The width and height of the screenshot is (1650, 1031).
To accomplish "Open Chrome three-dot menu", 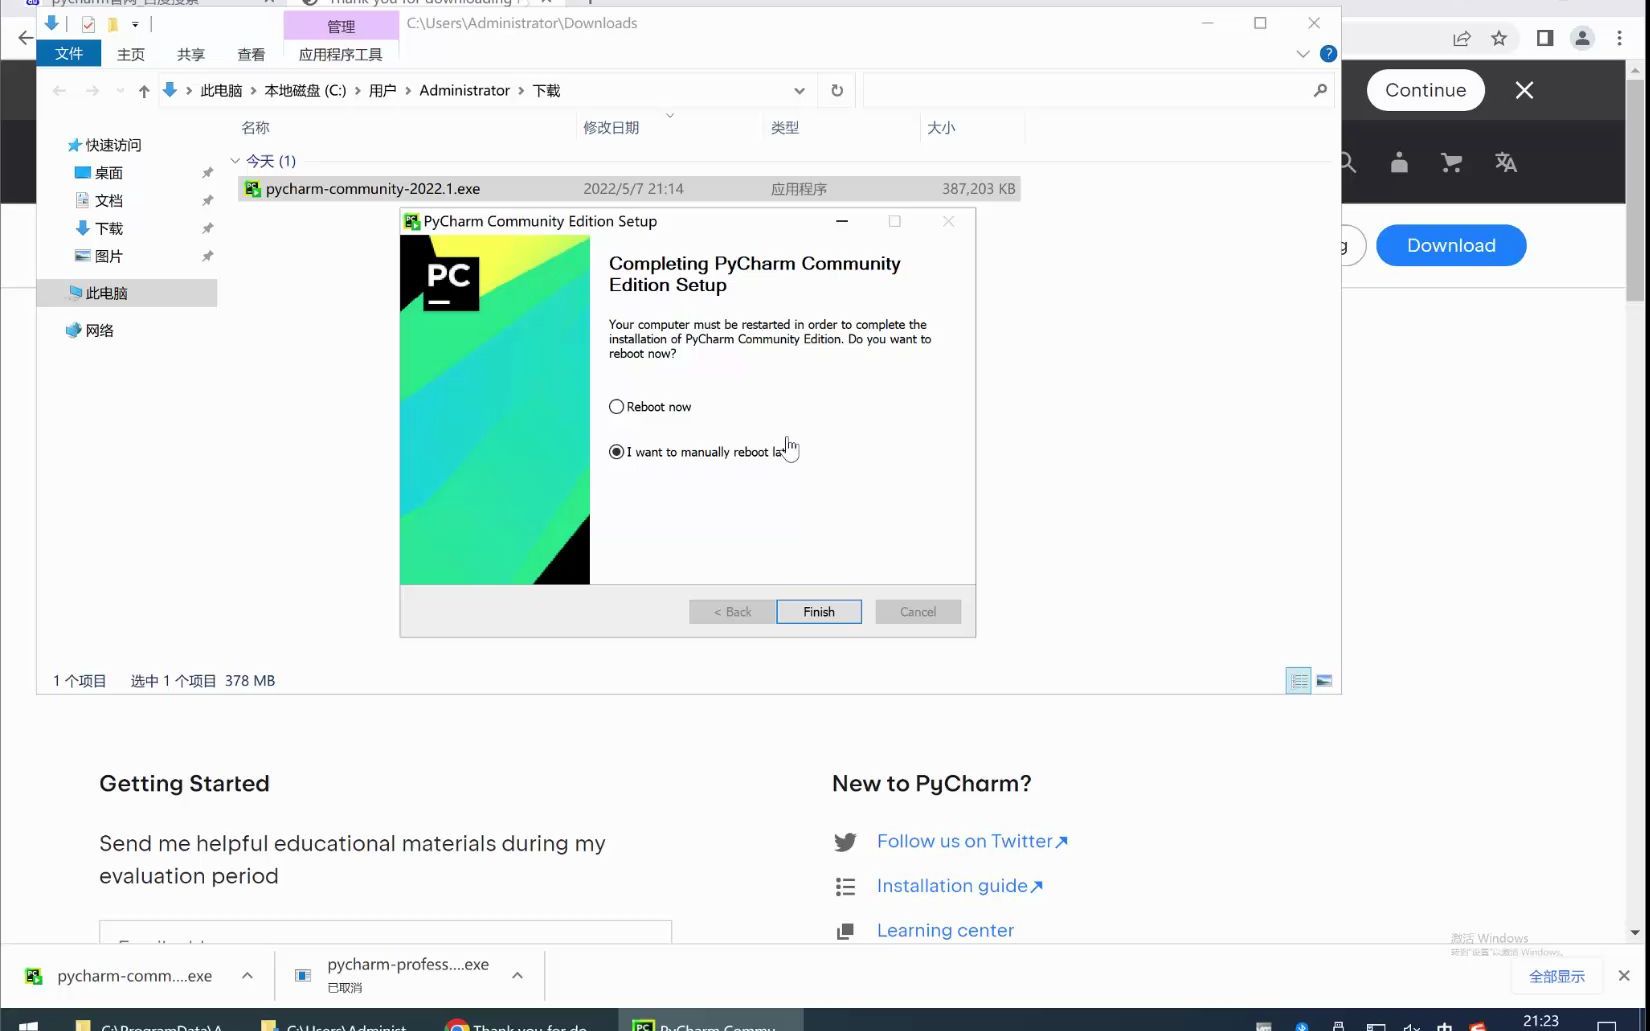I will click(x=1619, y=39).
